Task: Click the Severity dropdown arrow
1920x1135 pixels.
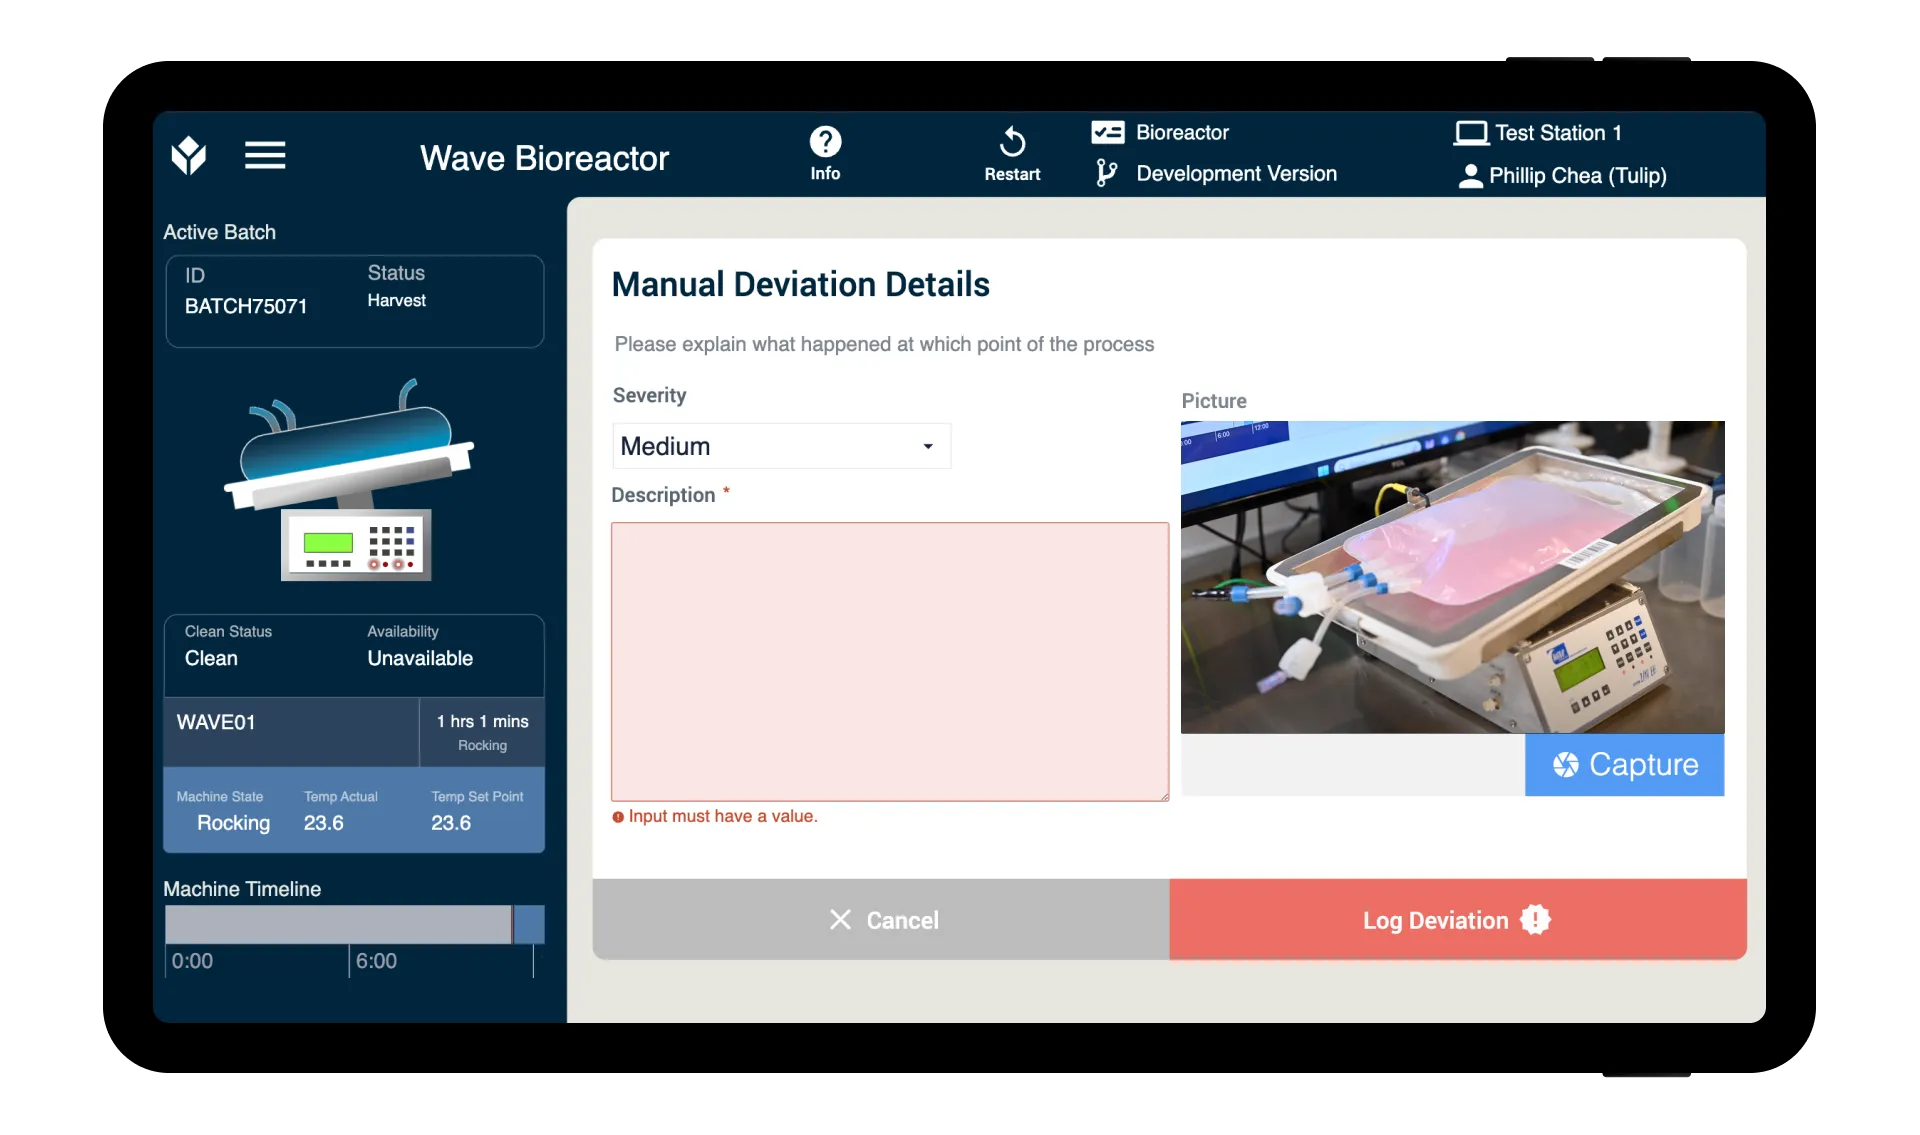Action: tap(928, 447)
